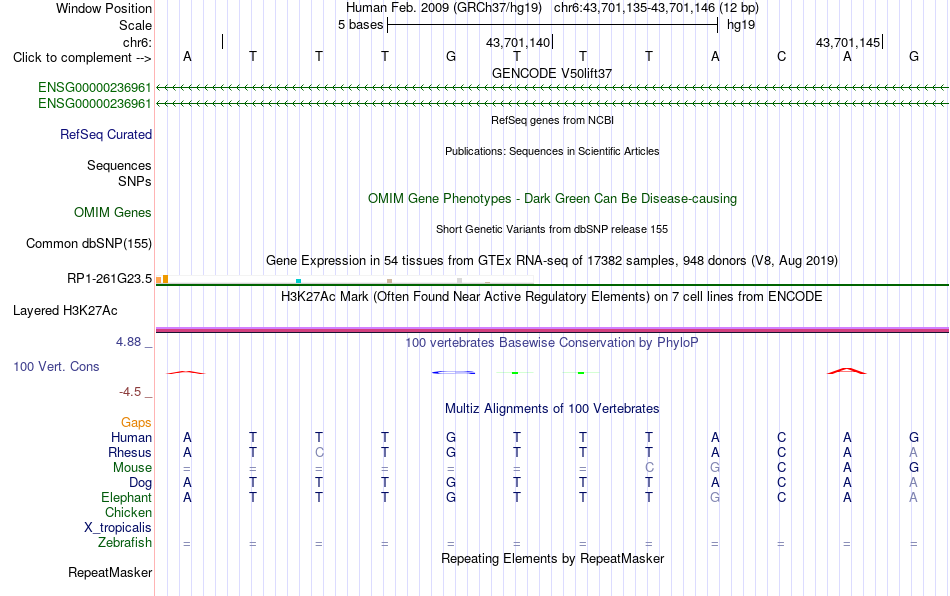
Task: Select the Scale track label
Action: pos(135,25)
